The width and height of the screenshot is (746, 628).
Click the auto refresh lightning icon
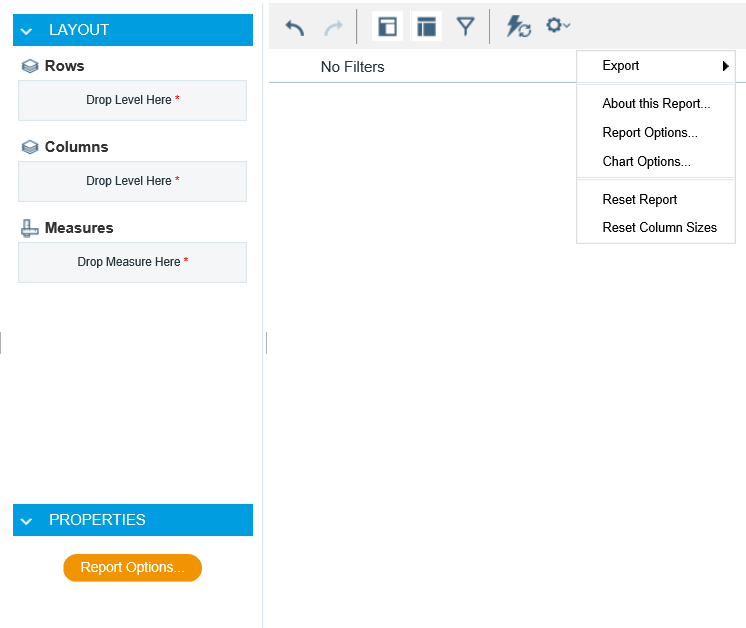(518, 27)
